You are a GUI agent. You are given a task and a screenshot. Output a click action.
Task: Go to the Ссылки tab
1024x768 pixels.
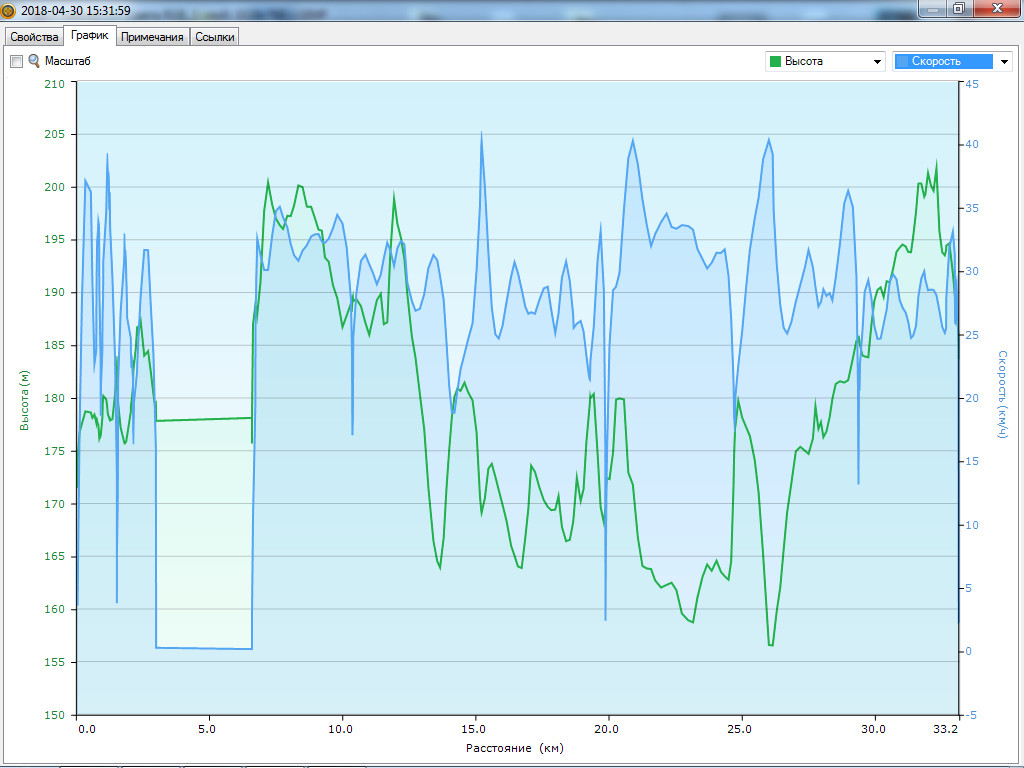[215, 37]
